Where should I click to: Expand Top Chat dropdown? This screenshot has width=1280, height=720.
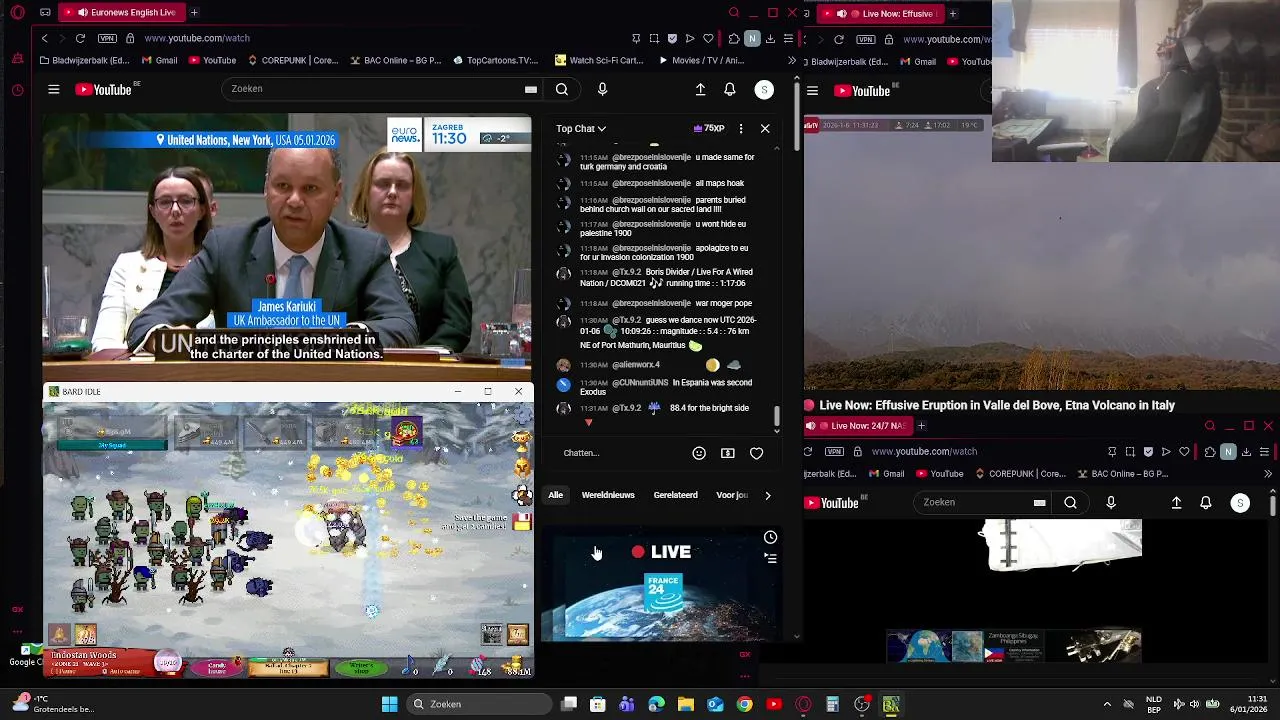pos(581,128)
